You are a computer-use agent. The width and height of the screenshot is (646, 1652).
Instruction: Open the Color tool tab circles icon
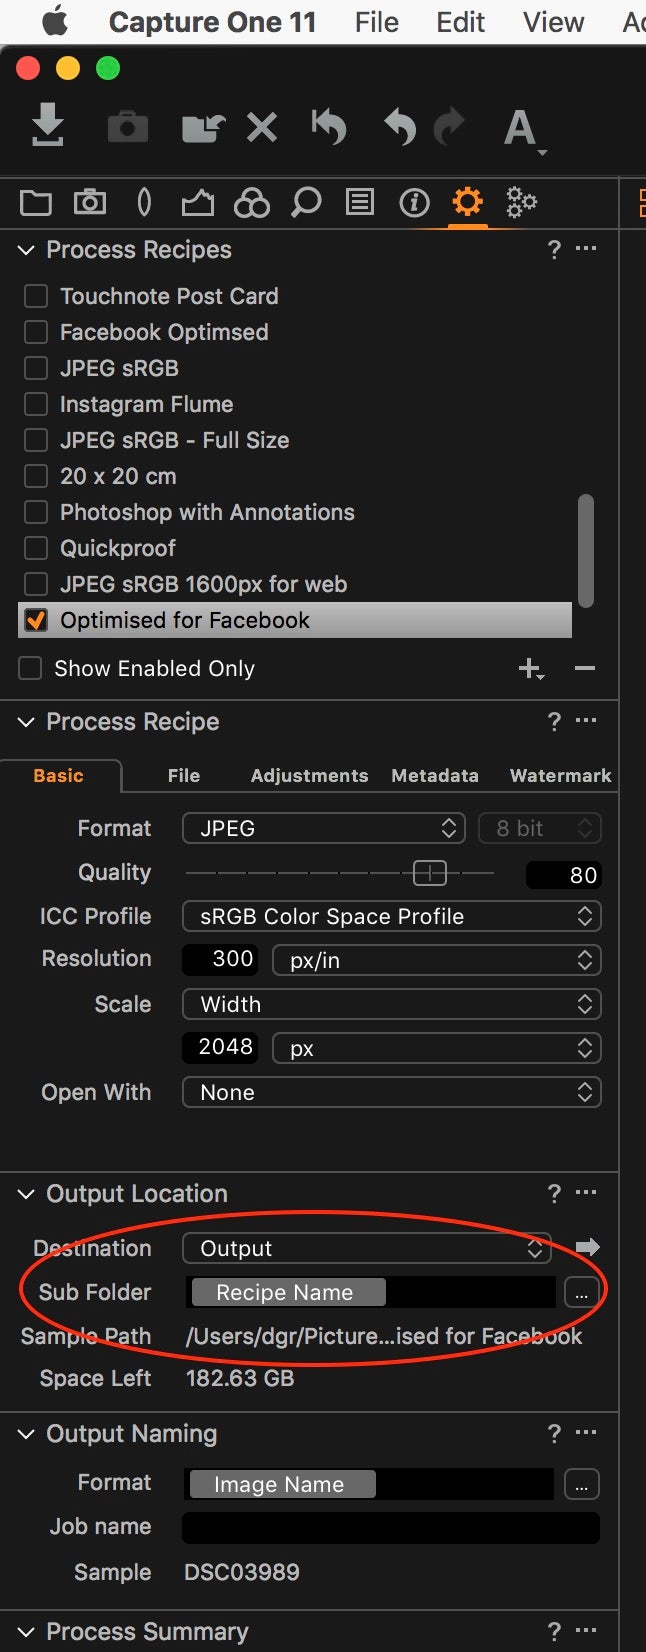[x=252, y=203]
